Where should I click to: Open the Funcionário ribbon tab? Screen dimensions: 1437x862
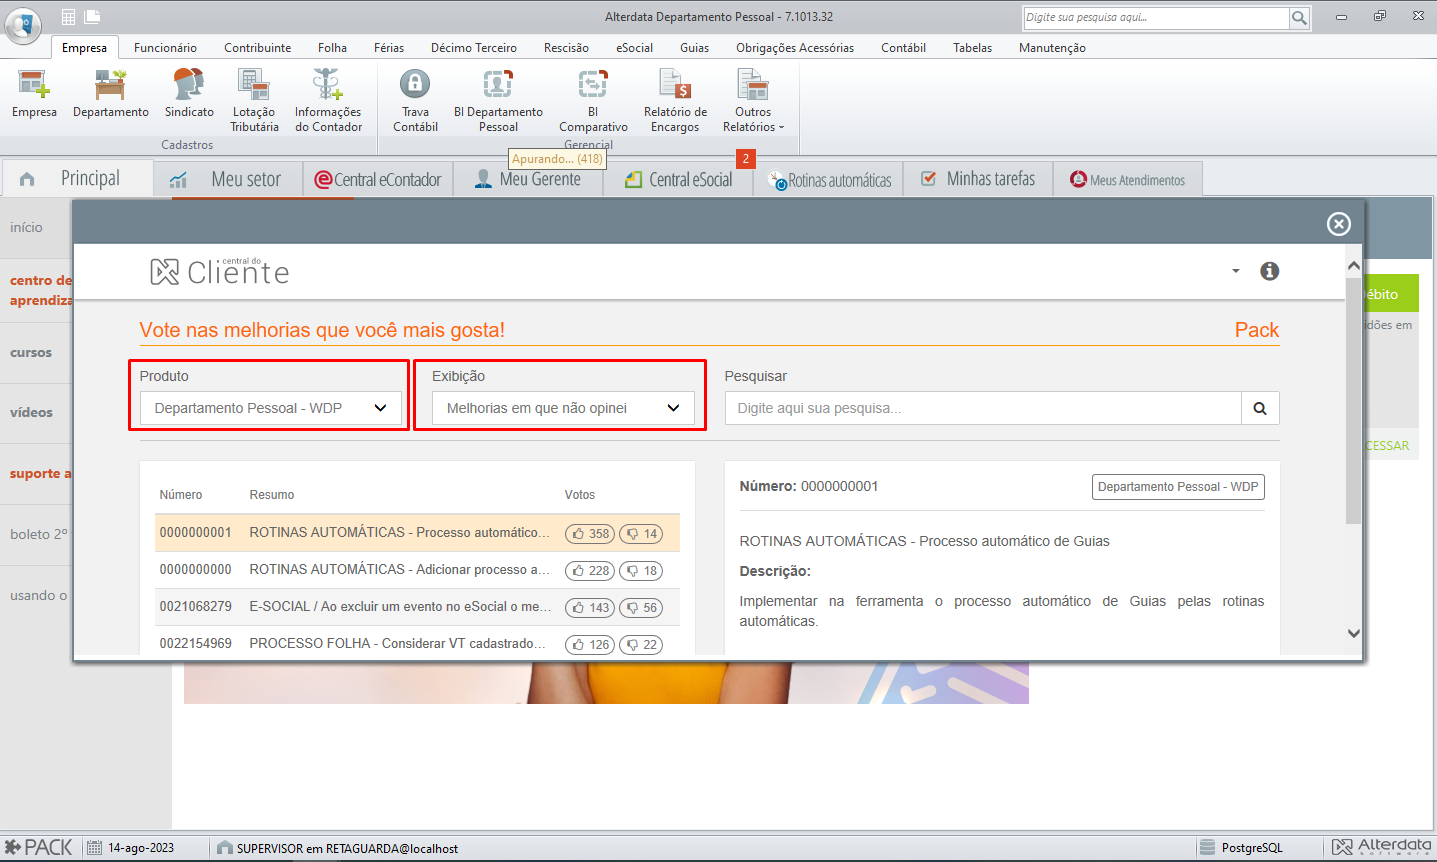(165, 48)
